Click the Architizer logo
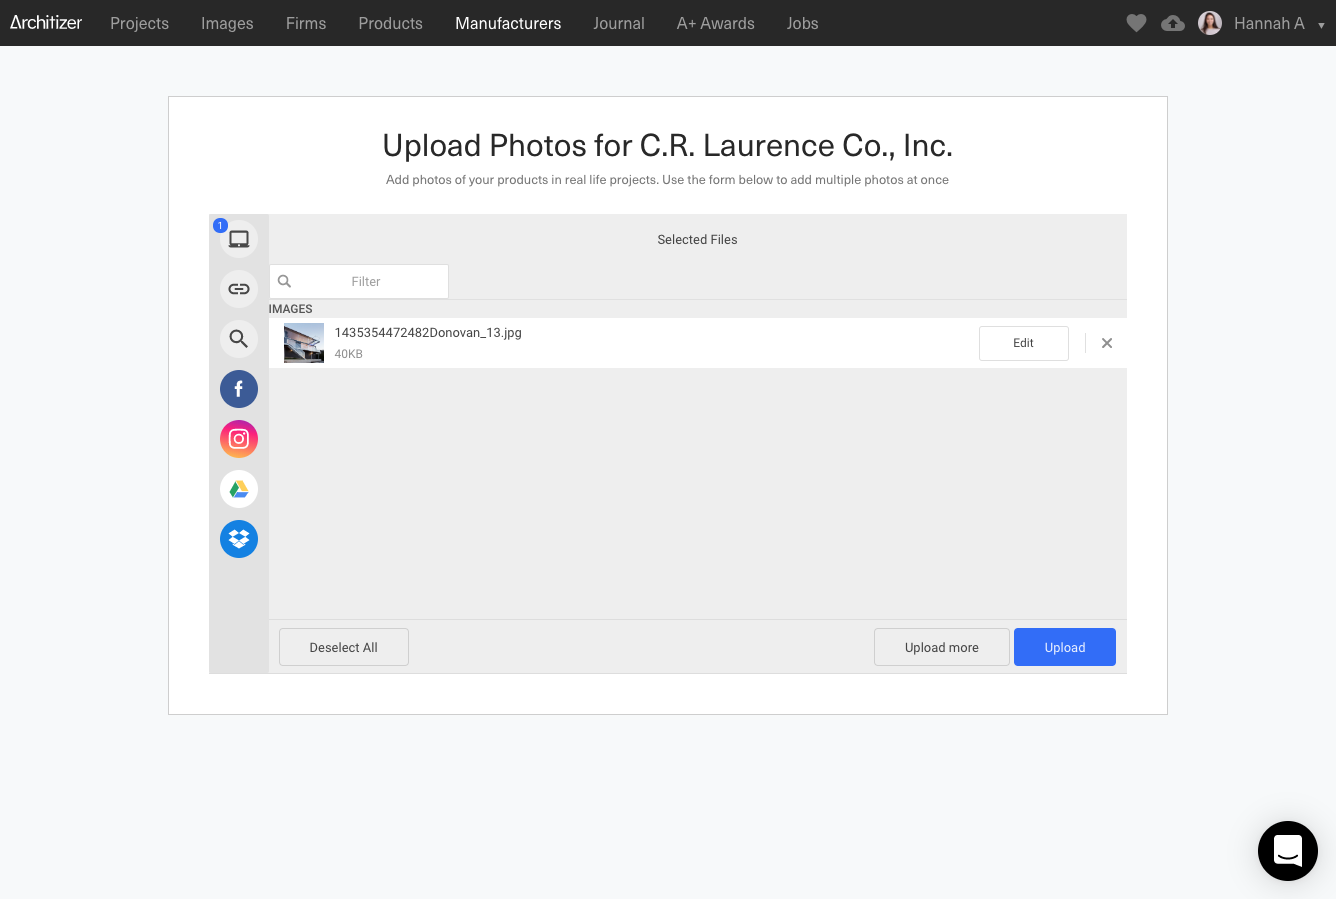 [46, 22]
